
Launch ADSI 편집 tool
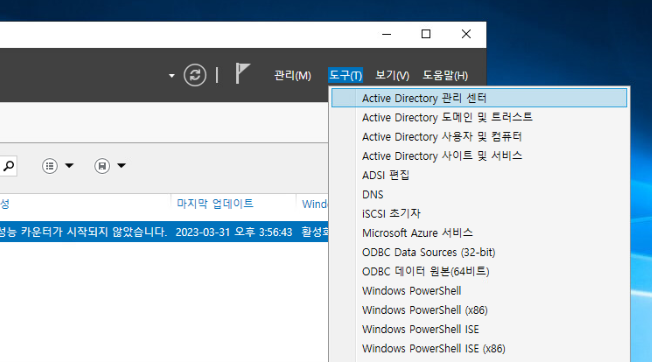pos(479,175)
